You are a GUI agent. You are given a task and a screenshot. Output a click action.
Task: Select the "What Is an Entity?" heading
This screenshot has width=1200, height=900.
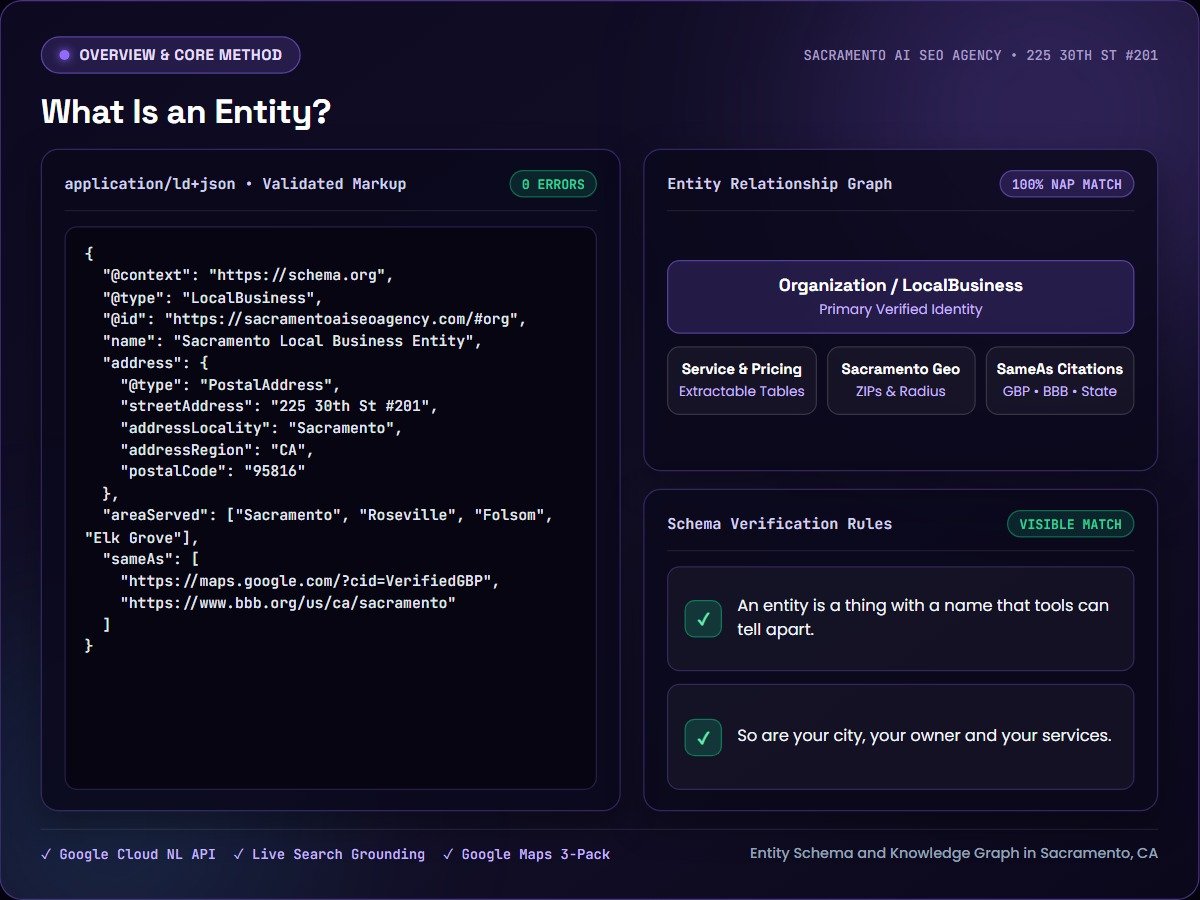pos(186,112)
